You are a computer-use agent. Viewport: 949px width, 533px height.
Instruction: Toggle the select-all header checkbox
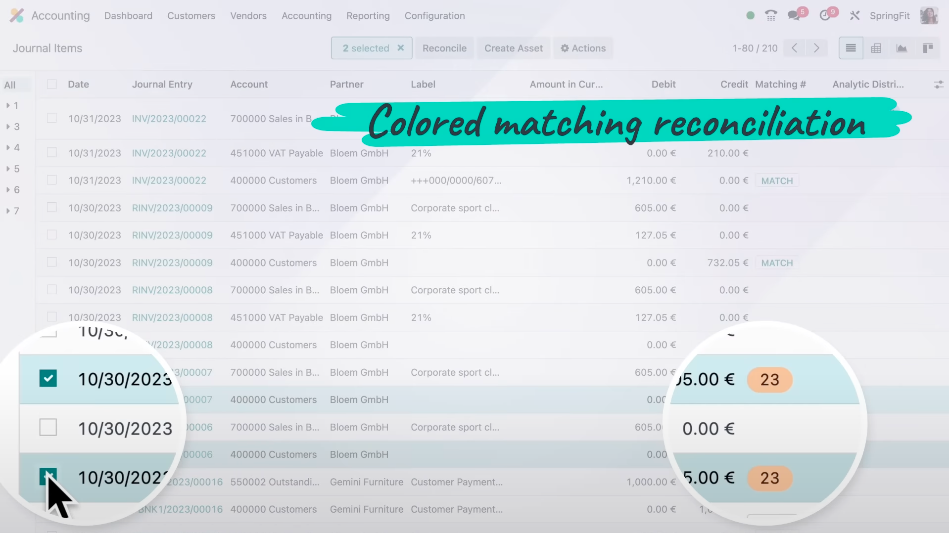(52, 84)
